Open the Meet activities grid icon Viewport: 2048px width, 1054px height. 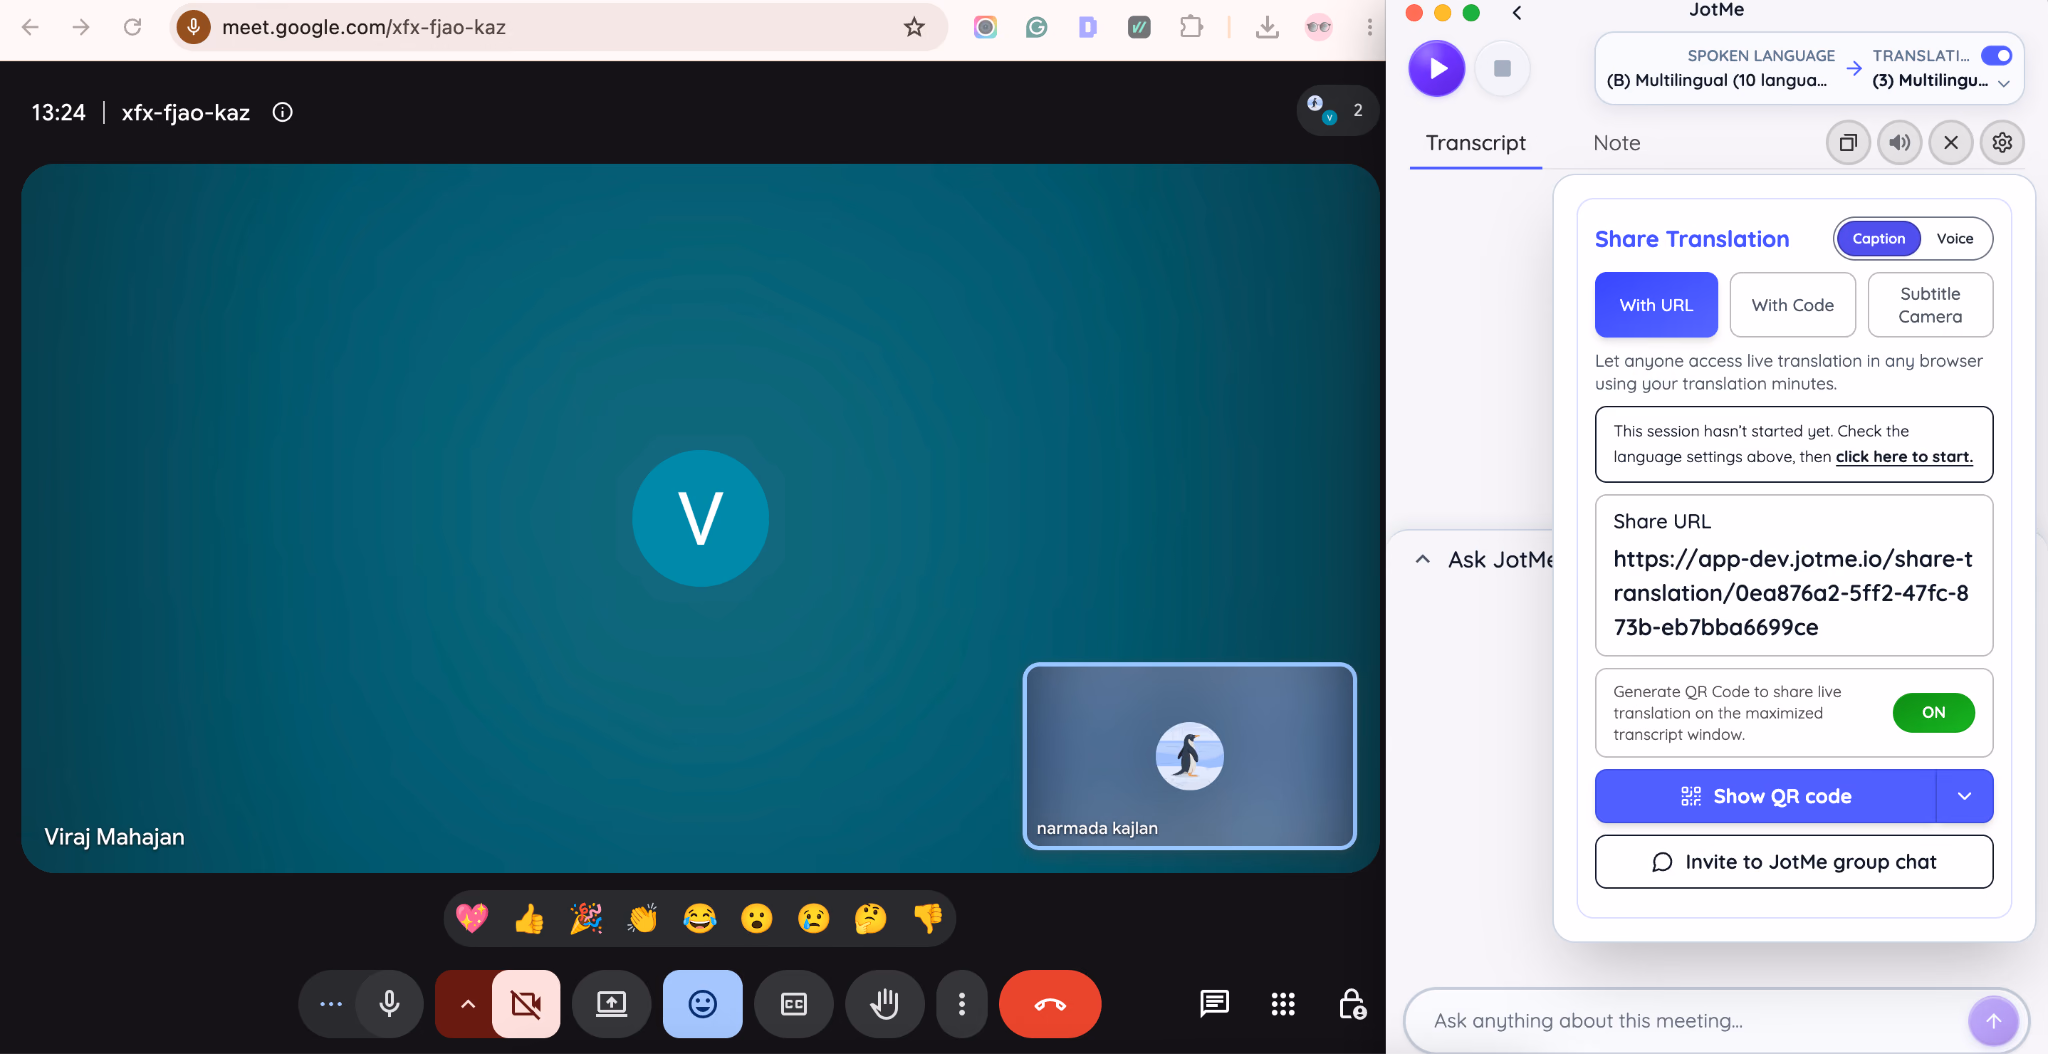click(x=1283, y=1003)
